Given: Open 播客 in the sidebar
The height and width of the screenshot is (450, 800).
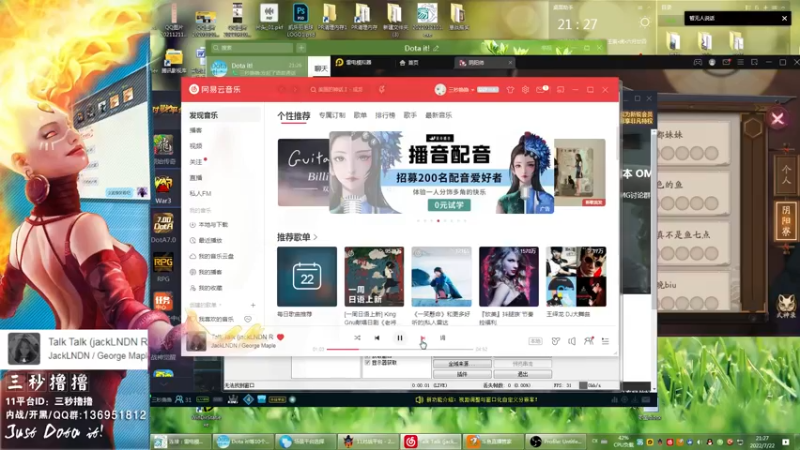Looking at the screenshot, I should [196, 131].
